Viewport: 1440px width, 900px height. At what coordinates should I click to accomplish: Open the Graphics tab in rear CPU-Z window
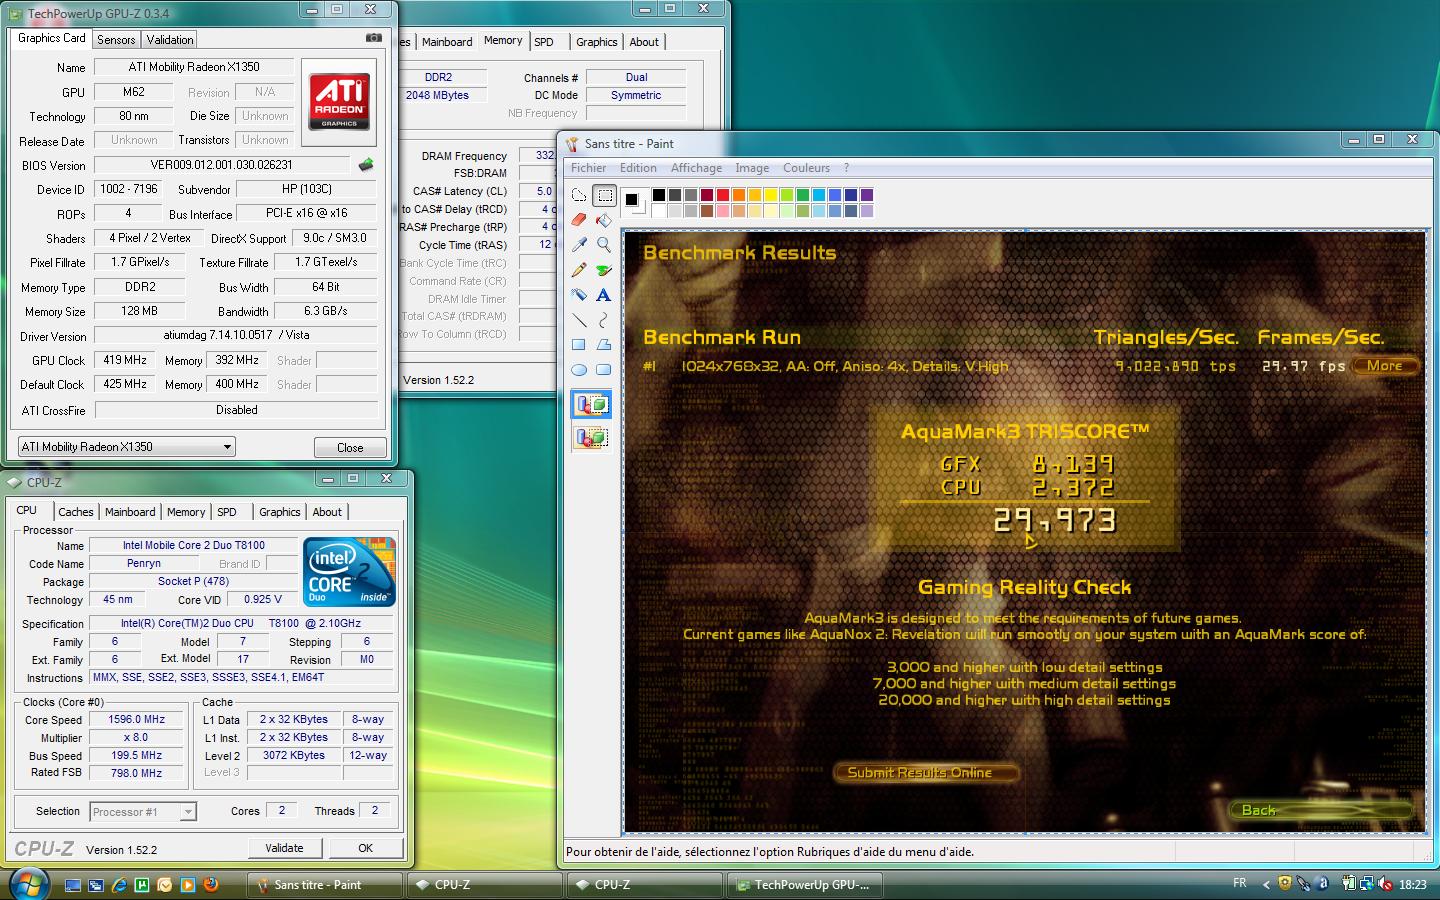coord(596,42)
